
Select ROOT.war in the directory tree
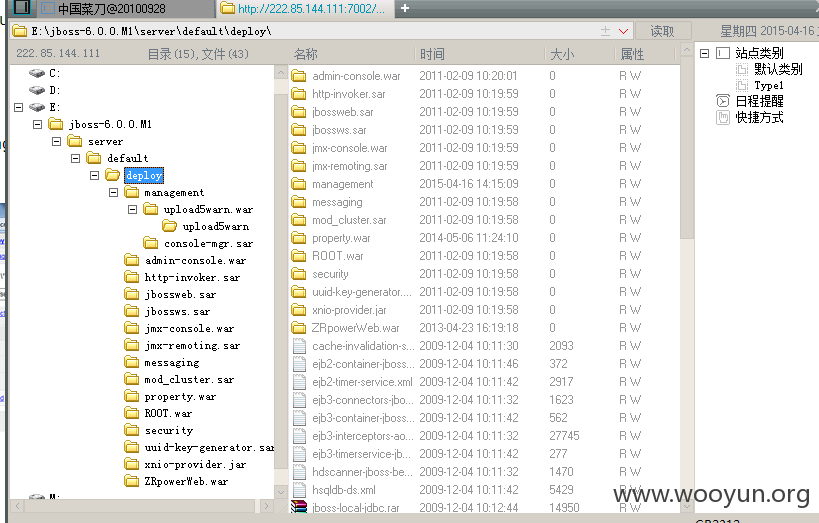[x=168, y=413]
